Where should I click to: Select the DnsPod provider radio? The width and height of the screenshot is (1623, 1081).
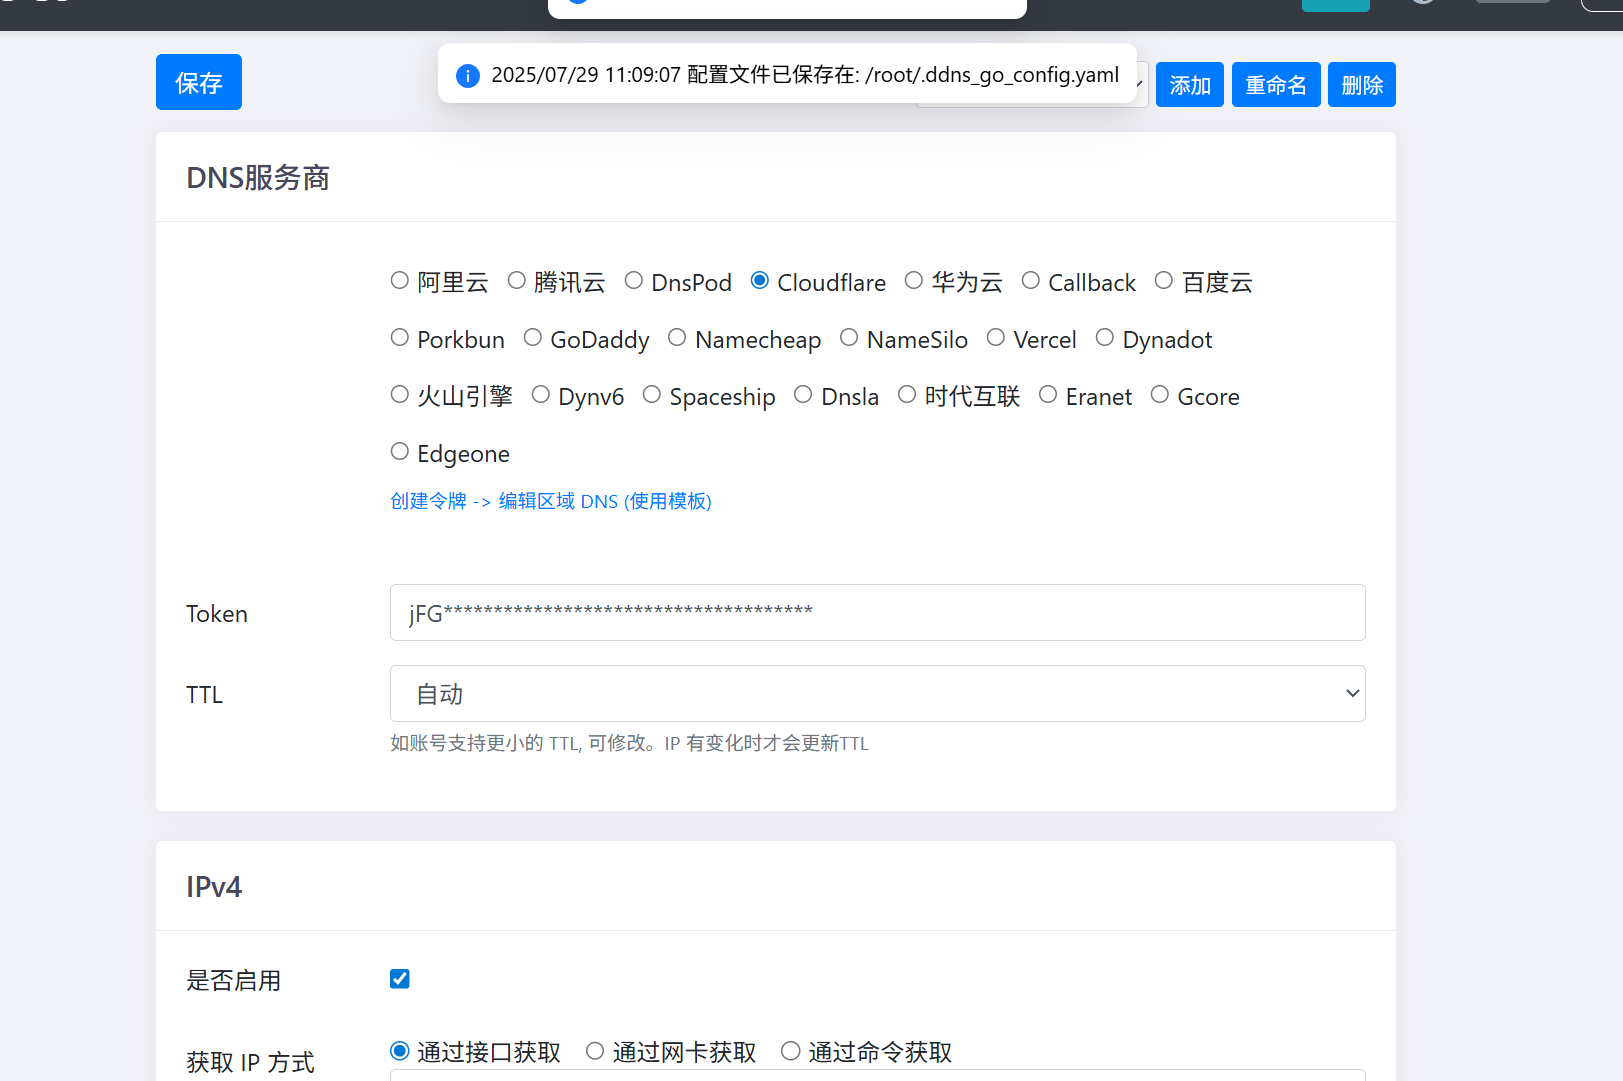tap(634, 281)
